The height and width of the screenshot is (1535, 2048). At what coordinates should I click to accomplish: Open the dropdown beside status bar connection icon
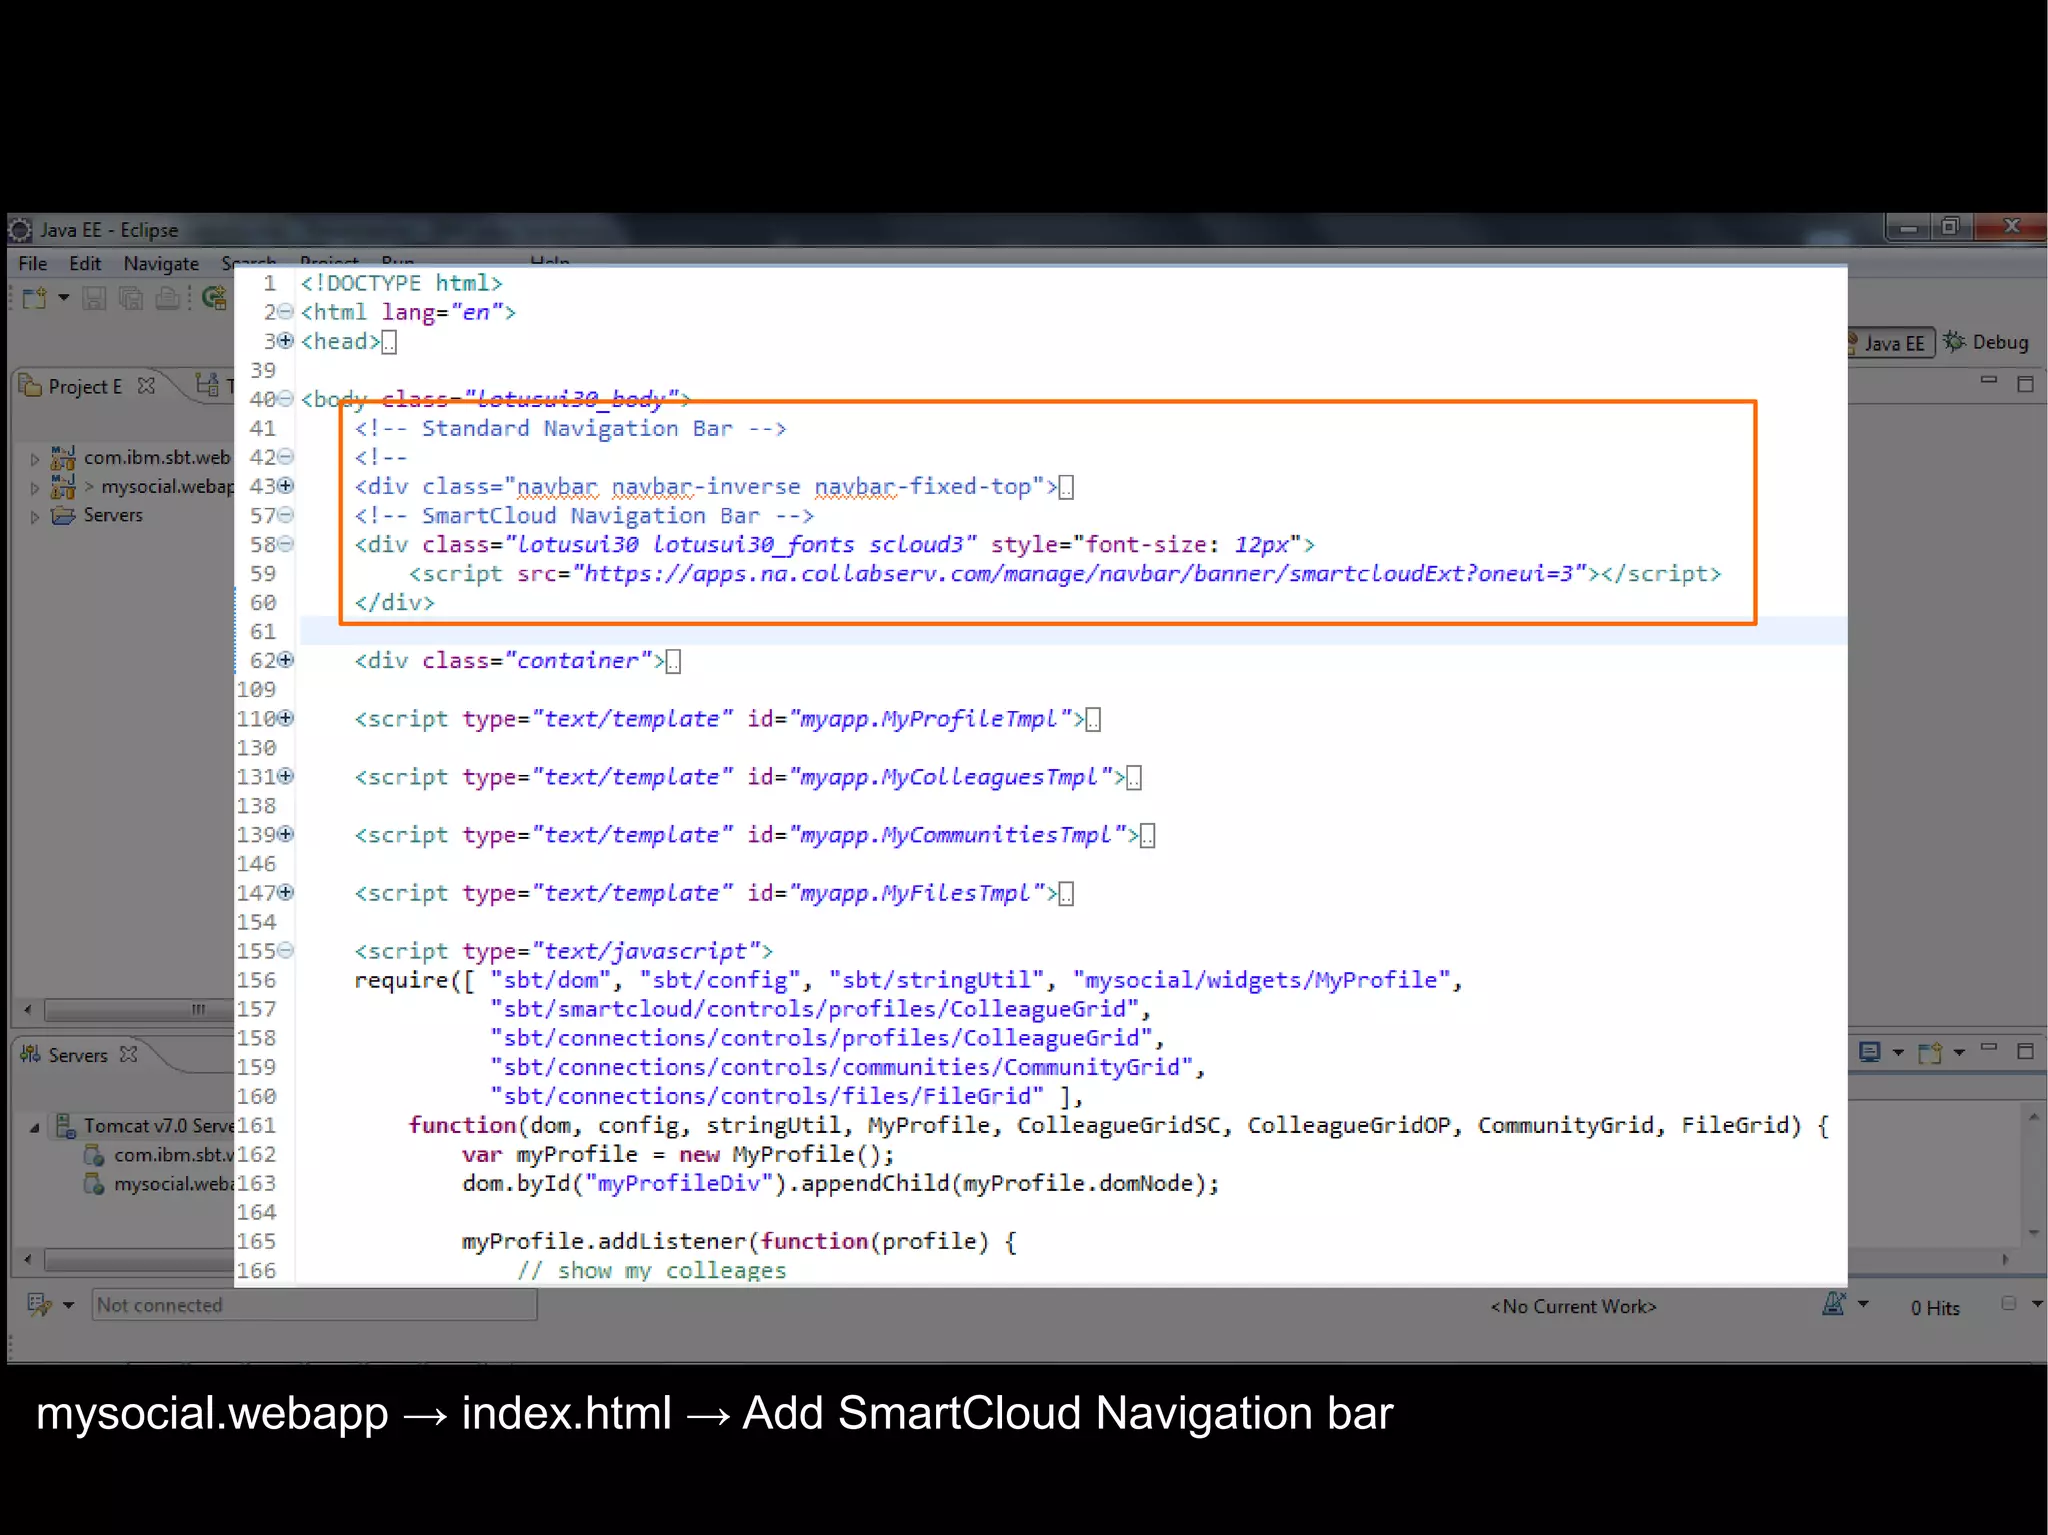[x=68, y=1306]
